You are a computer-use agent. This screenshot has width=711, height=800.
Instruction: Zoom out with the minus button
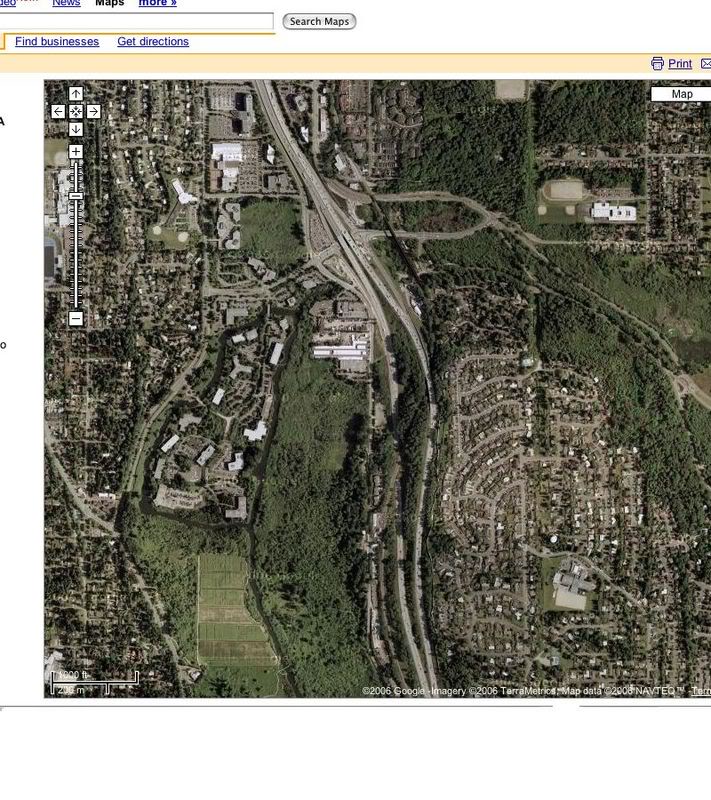point(76,319)
